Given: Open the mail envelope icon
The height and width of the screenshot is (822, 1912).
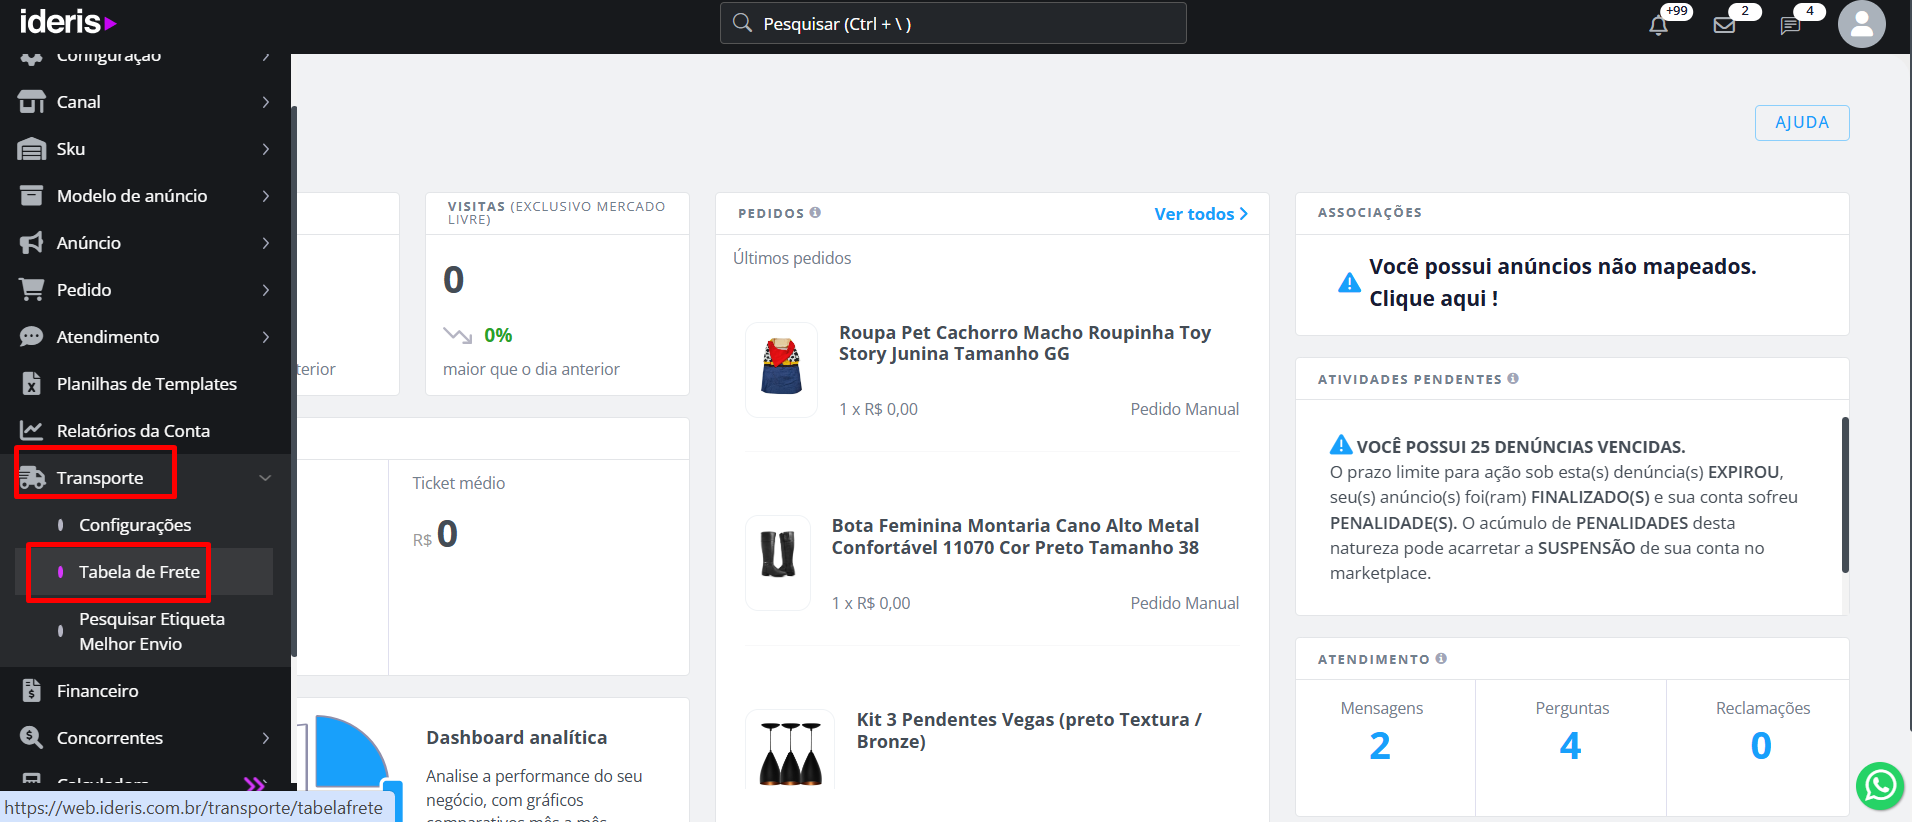Looking at the screenshot, I should pyautogui.click(x=1724, y=26).
